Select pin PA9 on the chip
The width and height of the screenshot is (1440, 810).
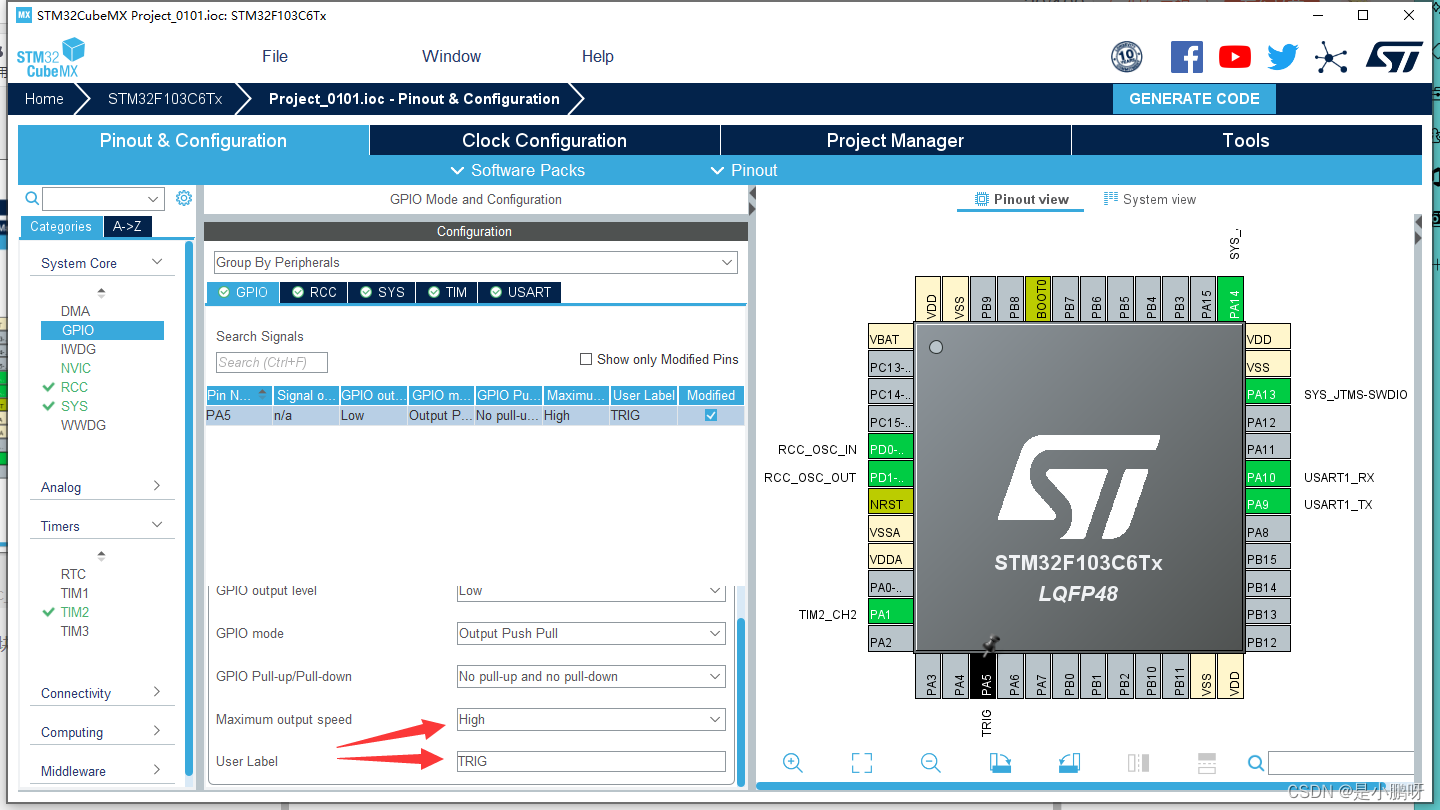click(x=1268, y=504)
